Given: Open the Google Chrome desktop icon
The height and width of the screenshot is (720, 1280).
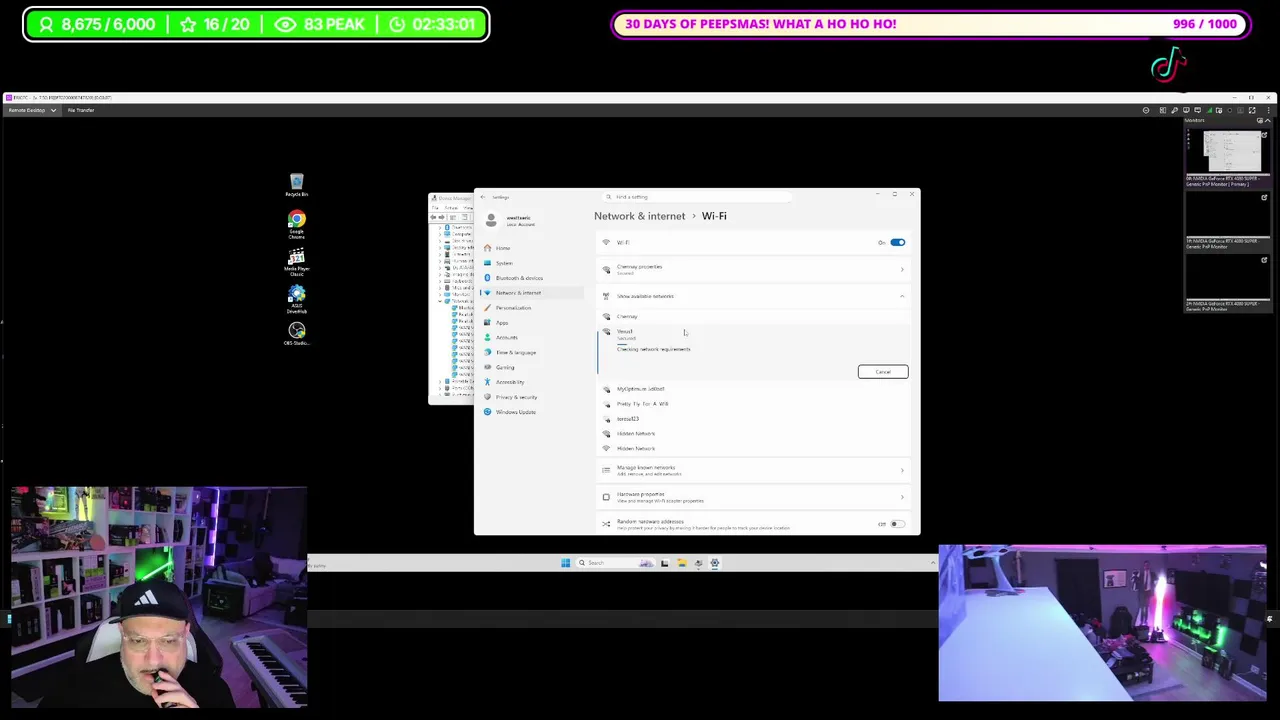Looking at the screenshot, I should 296,223.
